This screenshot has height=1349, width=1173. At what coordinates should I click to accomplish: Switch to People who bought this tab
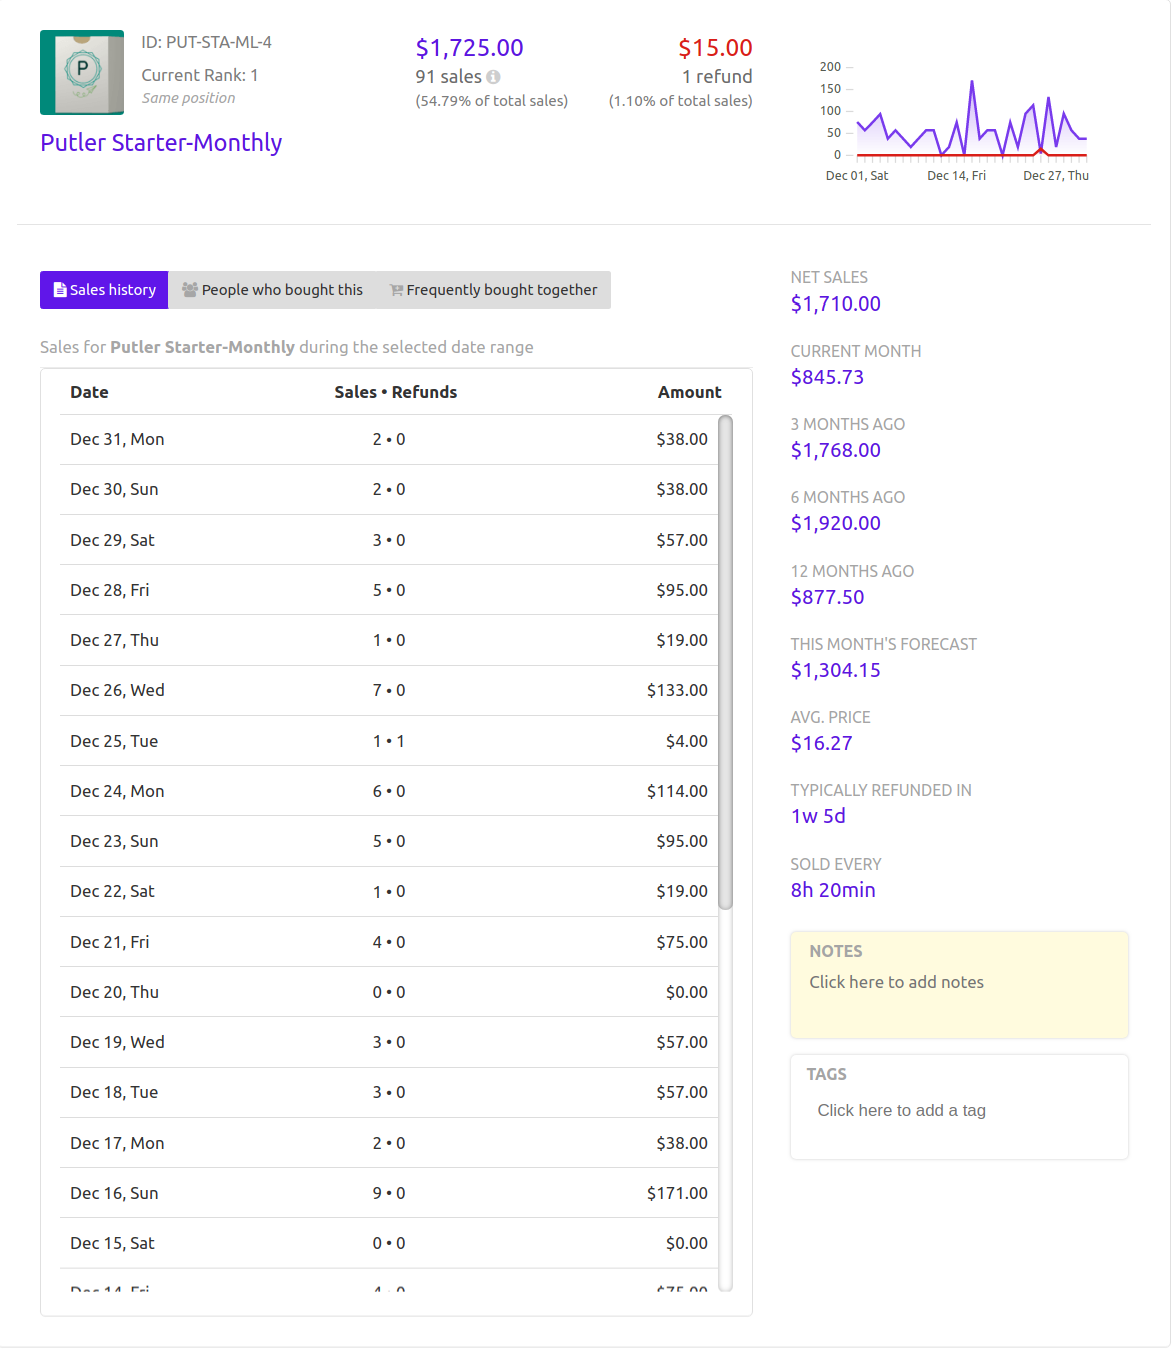click(272, 290)
